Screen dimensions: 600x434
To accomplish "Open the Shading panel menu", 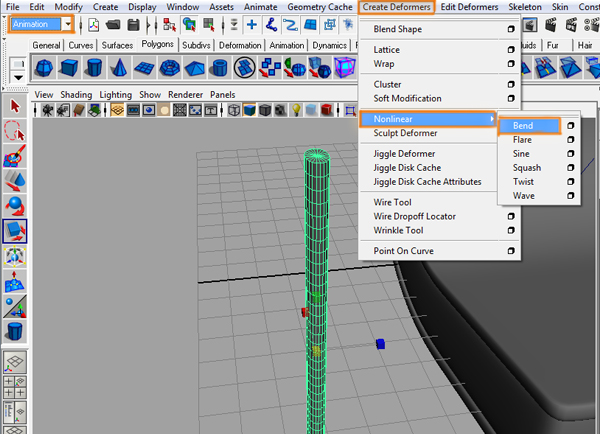I will [75, 94].
